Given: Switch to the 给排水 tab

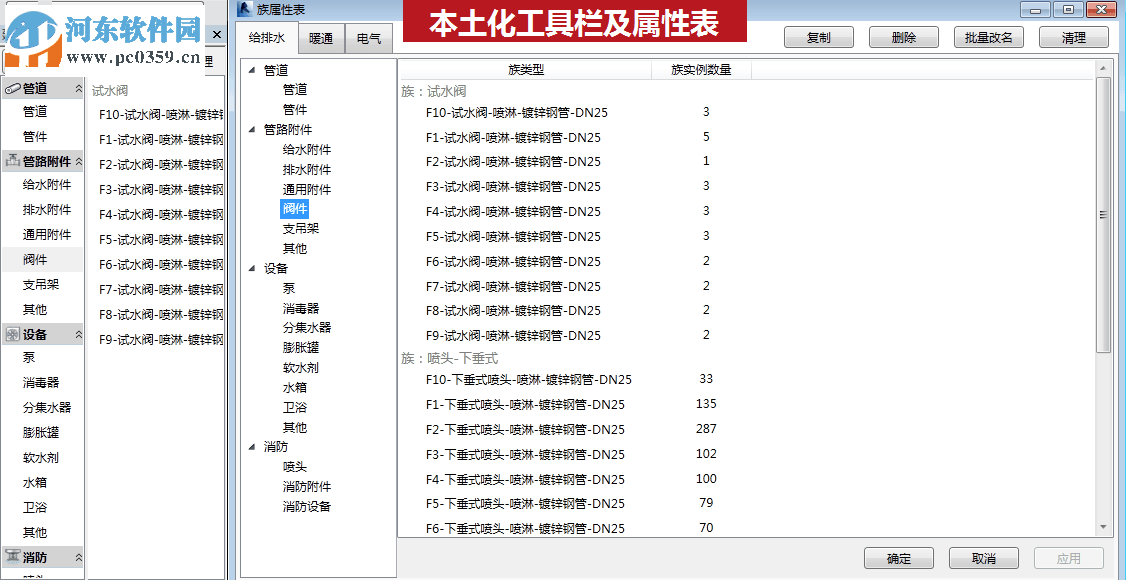Looking at the screenshot, I should click(267, 38).
